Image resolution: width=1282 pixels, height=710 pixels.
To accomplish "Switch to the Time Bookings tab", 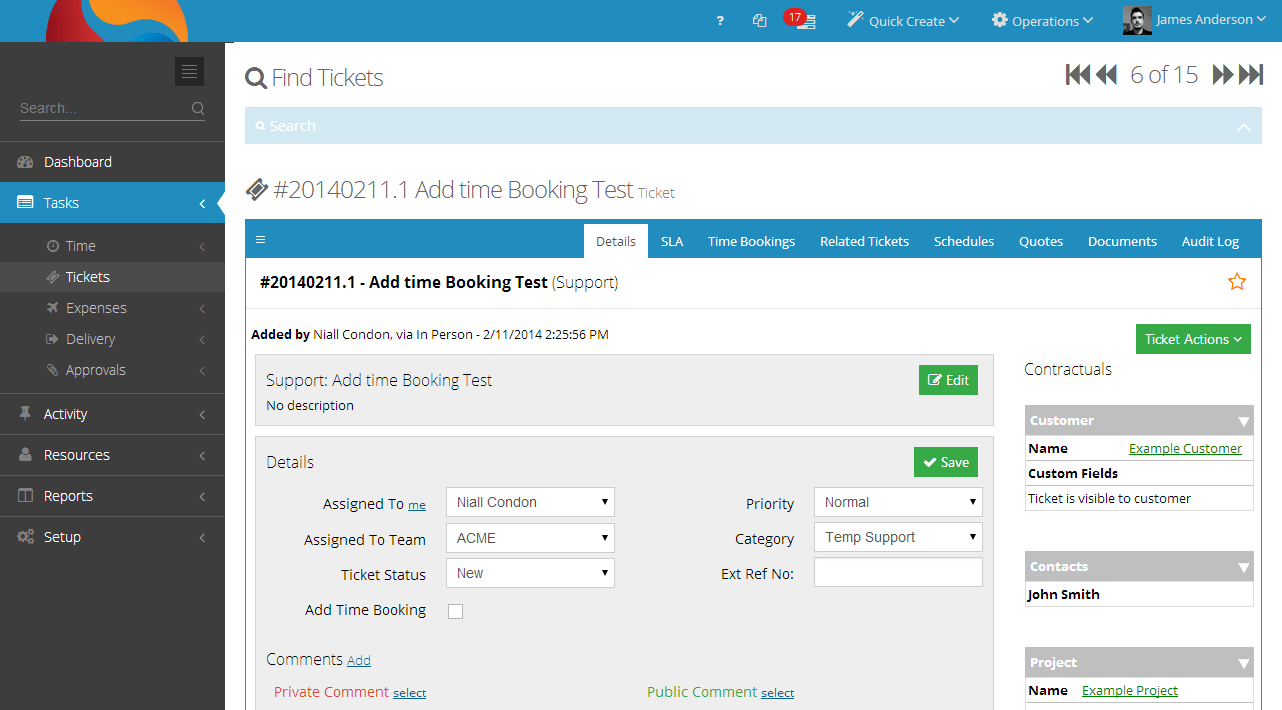I will tap(751, 241).
